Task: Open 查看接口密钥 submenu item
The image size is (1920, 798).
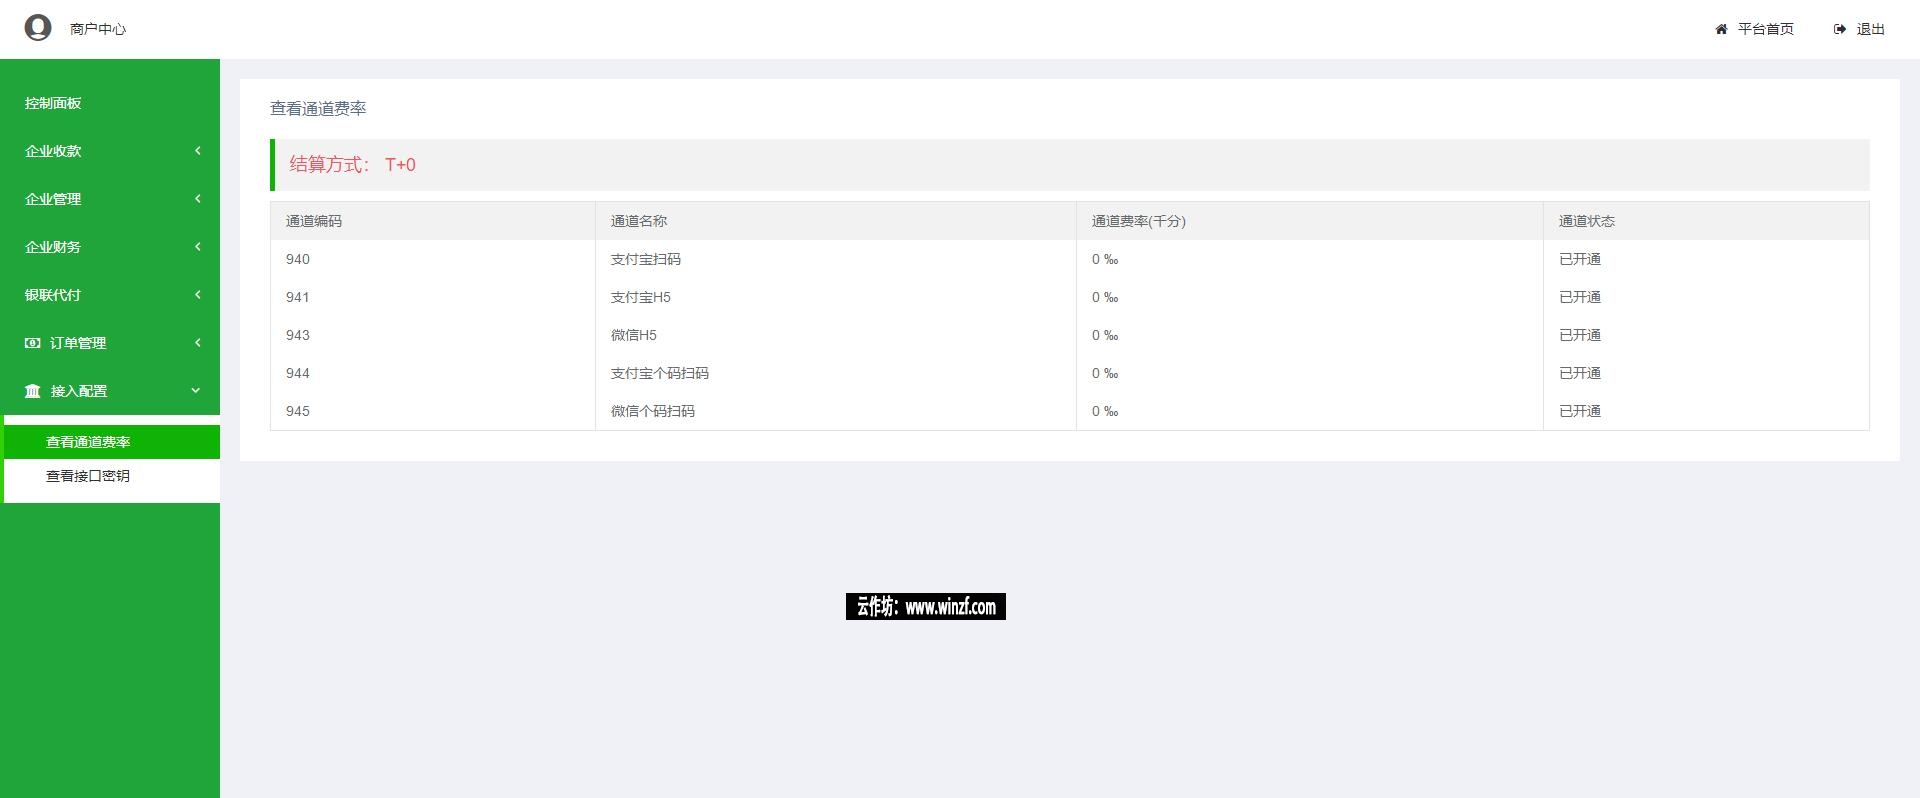Action: [x=88, y=476]
